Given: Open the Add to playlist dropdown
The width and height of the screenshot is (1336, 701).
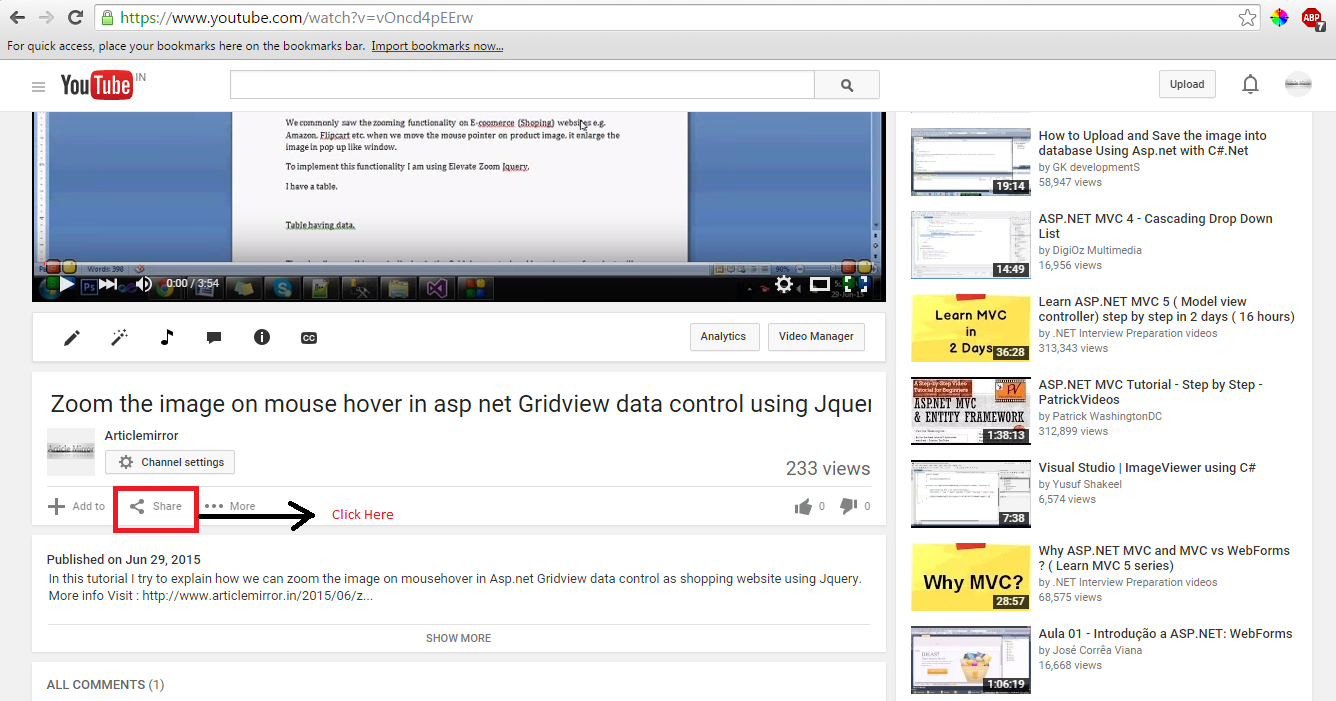Looking at the screenshot, I should pos(76,506).
